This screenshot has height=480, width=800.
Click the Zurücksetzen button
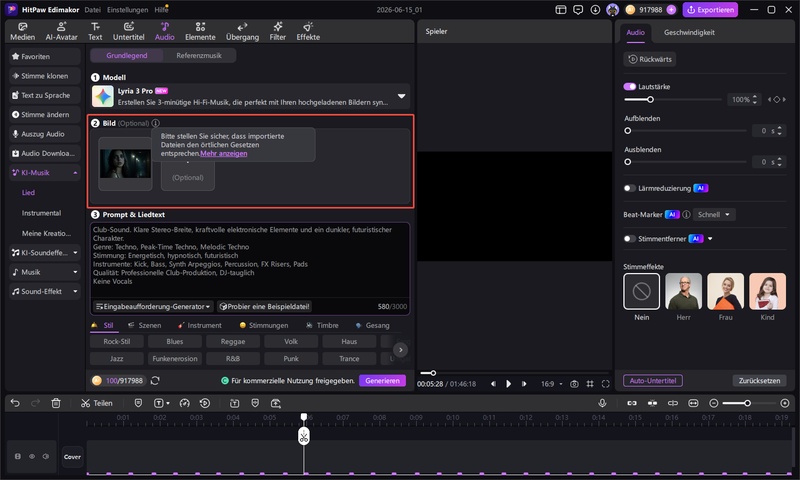coord(759,381)
